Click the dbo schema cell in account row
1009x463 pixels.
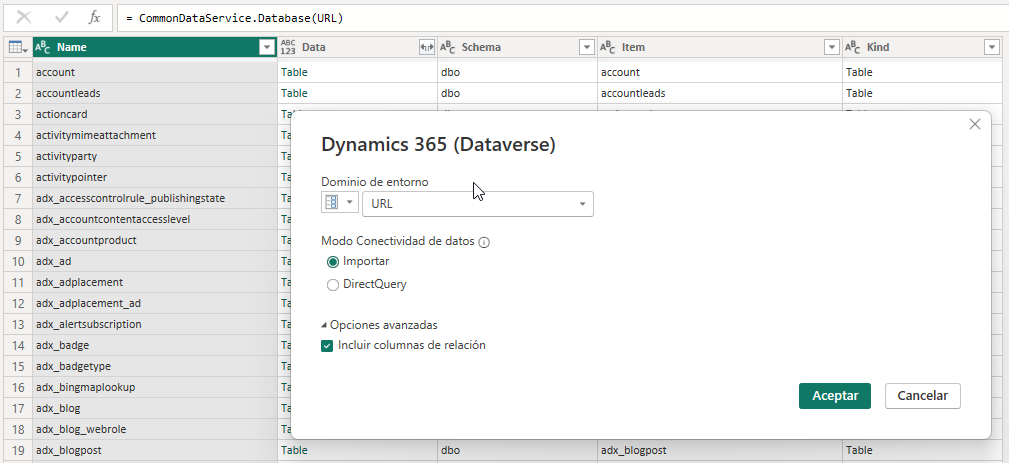pyautogui.click(x=517, y=73)
